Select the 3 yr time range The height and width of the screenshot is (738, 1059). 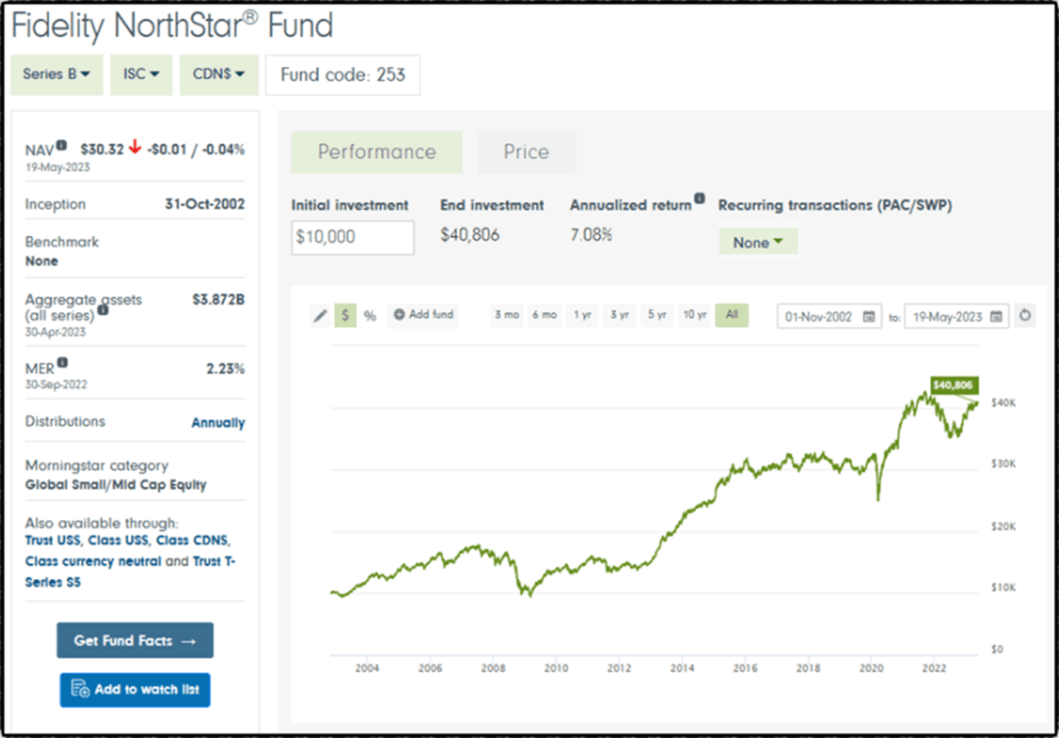click(619, 315)
